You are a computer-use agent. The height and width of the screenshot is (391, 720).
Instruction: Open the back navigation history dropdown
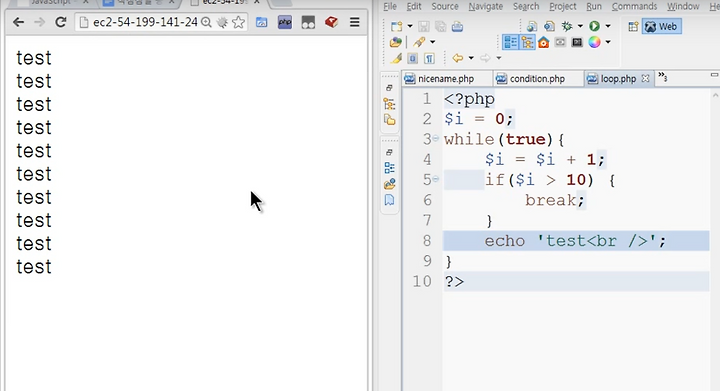pyautogui.click(x=471, y=58)
